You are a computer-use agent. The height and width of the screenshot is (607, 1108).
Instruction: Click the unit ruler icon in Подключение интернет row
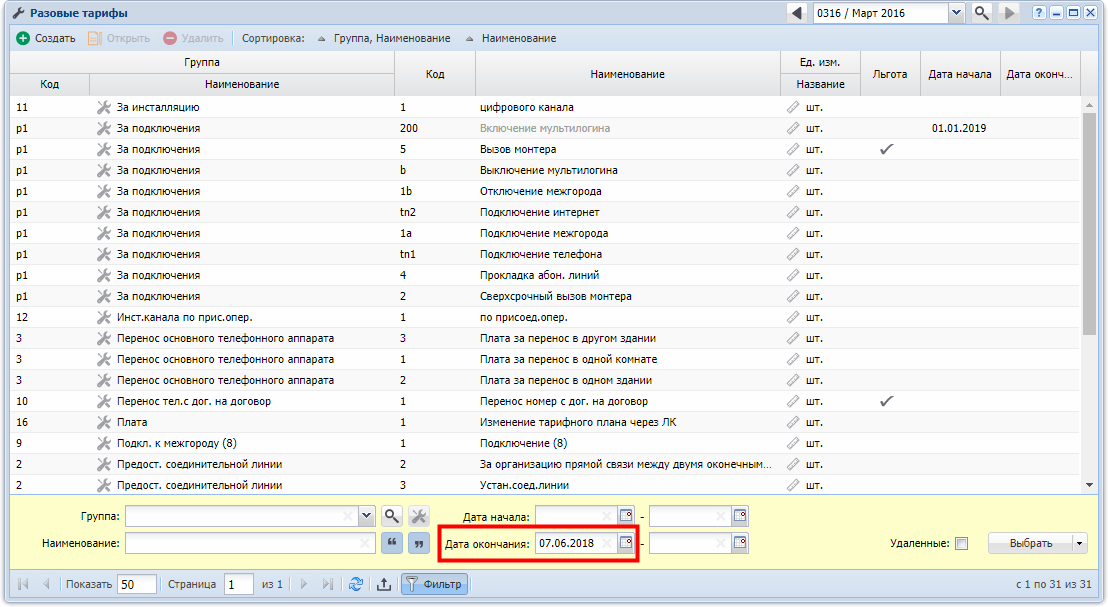pos(793,212)
